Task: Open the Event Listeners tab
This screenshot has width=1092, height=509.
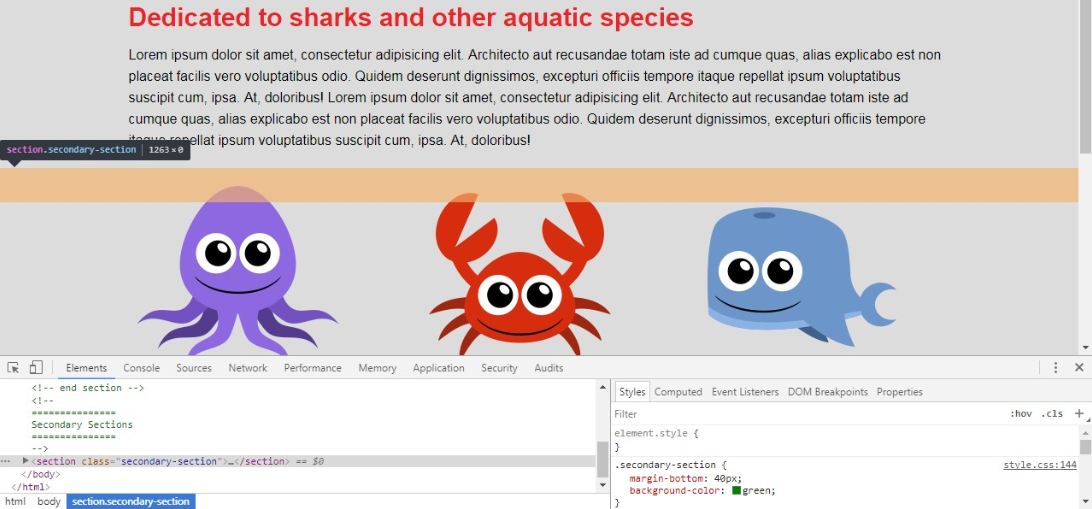Action: 744,392
